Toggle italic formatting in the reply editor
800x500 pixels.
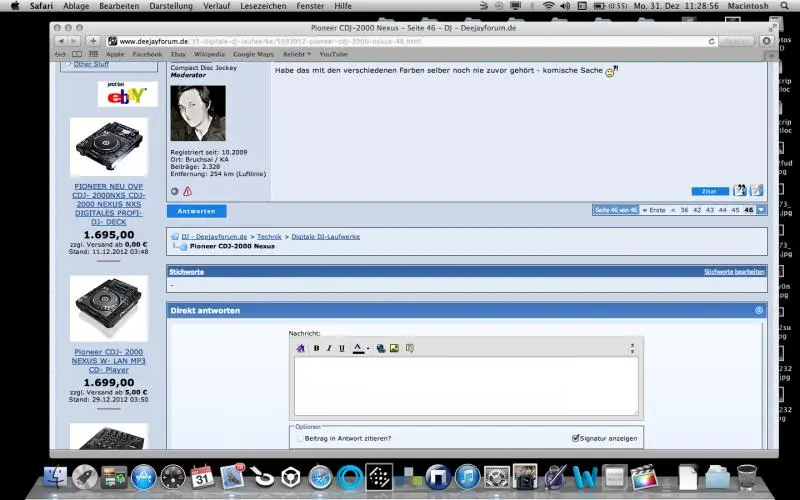point(329,348)
